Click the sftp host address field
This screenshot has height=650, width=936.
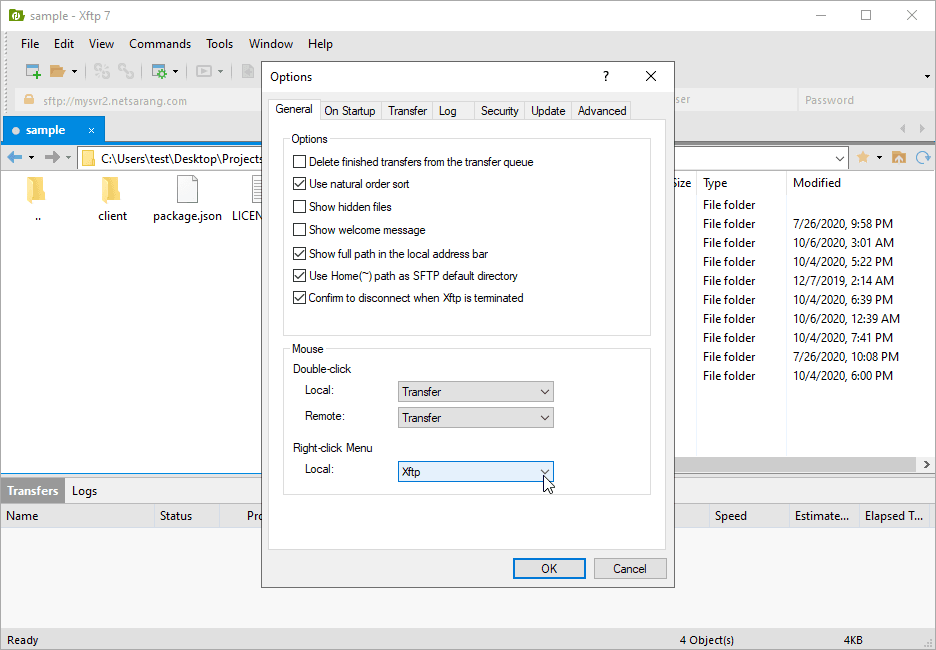(138, 100)
